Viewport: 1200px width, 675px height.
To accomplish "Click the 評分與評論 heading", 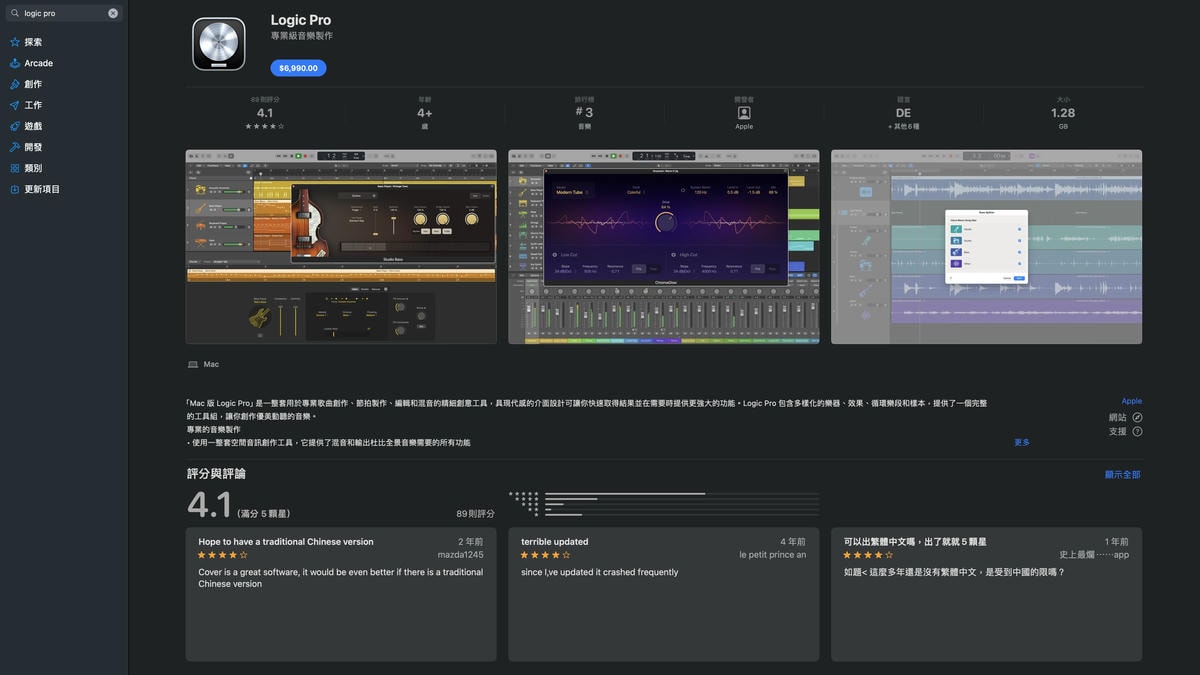I will [x=216, y=474].
